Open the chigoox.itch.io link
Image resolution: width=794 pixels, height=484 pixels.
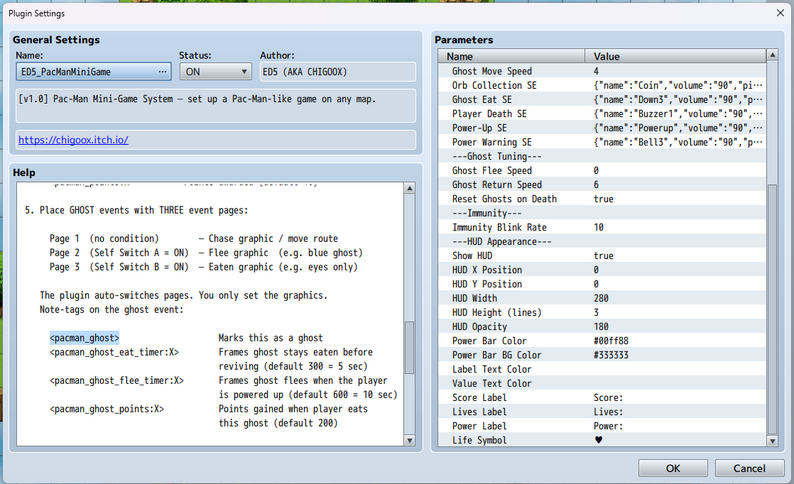click(73, 140)
